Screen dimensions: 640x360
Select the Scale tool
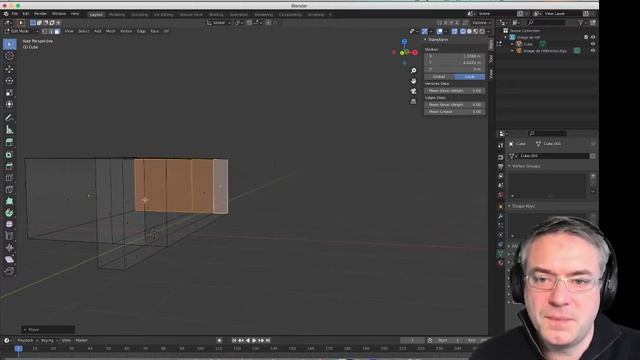point(9,93)
